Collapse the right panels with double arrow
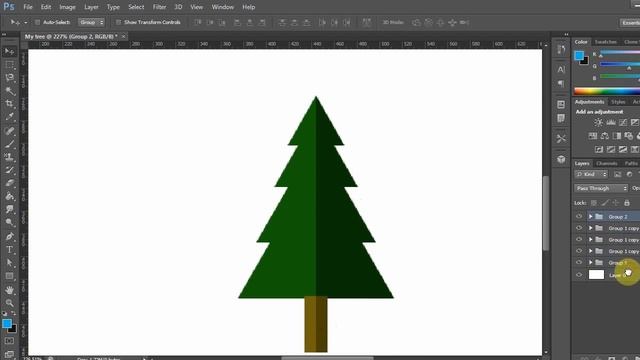 566,35
